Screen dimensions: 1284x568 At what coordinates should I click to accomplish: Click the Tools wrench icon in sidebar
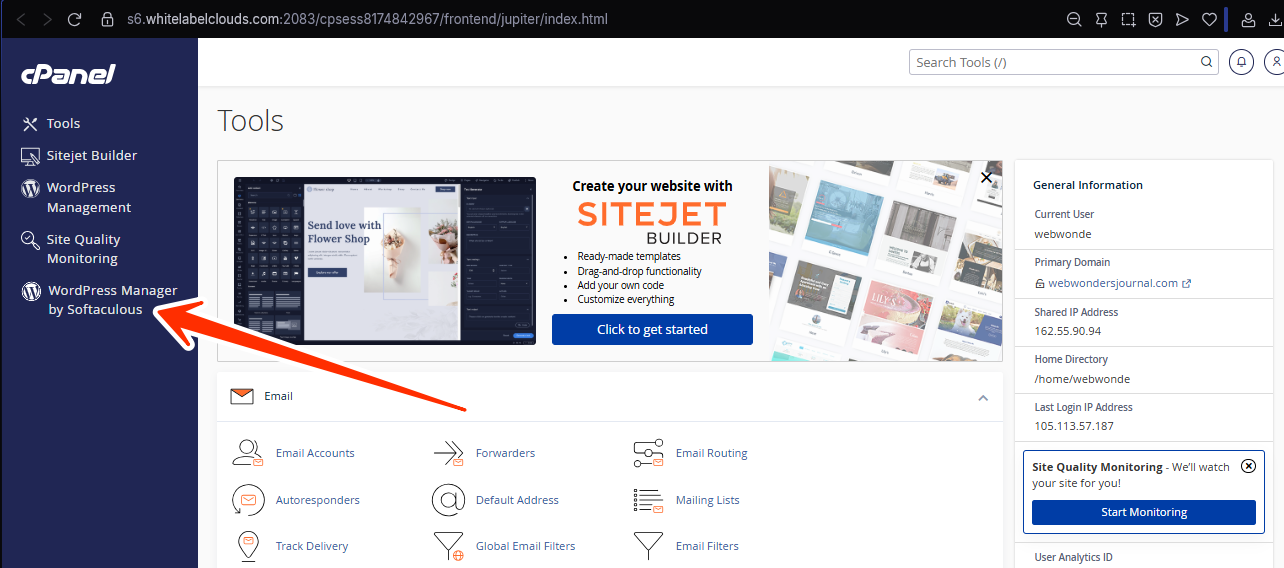tap(30, 124)
